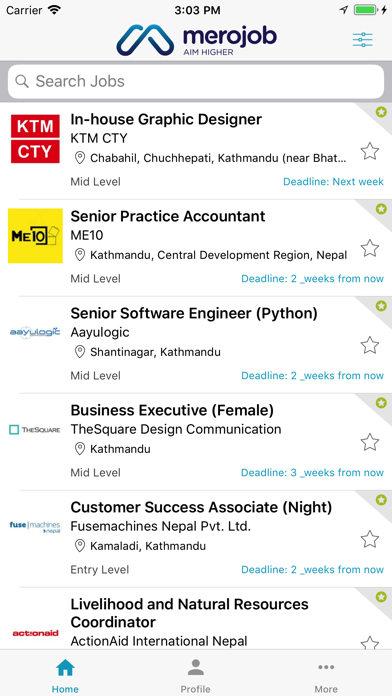This screenshot has width=392, height=696.
Task: Click the Fusemachines Nepal logo
Action: click(35, 527)
